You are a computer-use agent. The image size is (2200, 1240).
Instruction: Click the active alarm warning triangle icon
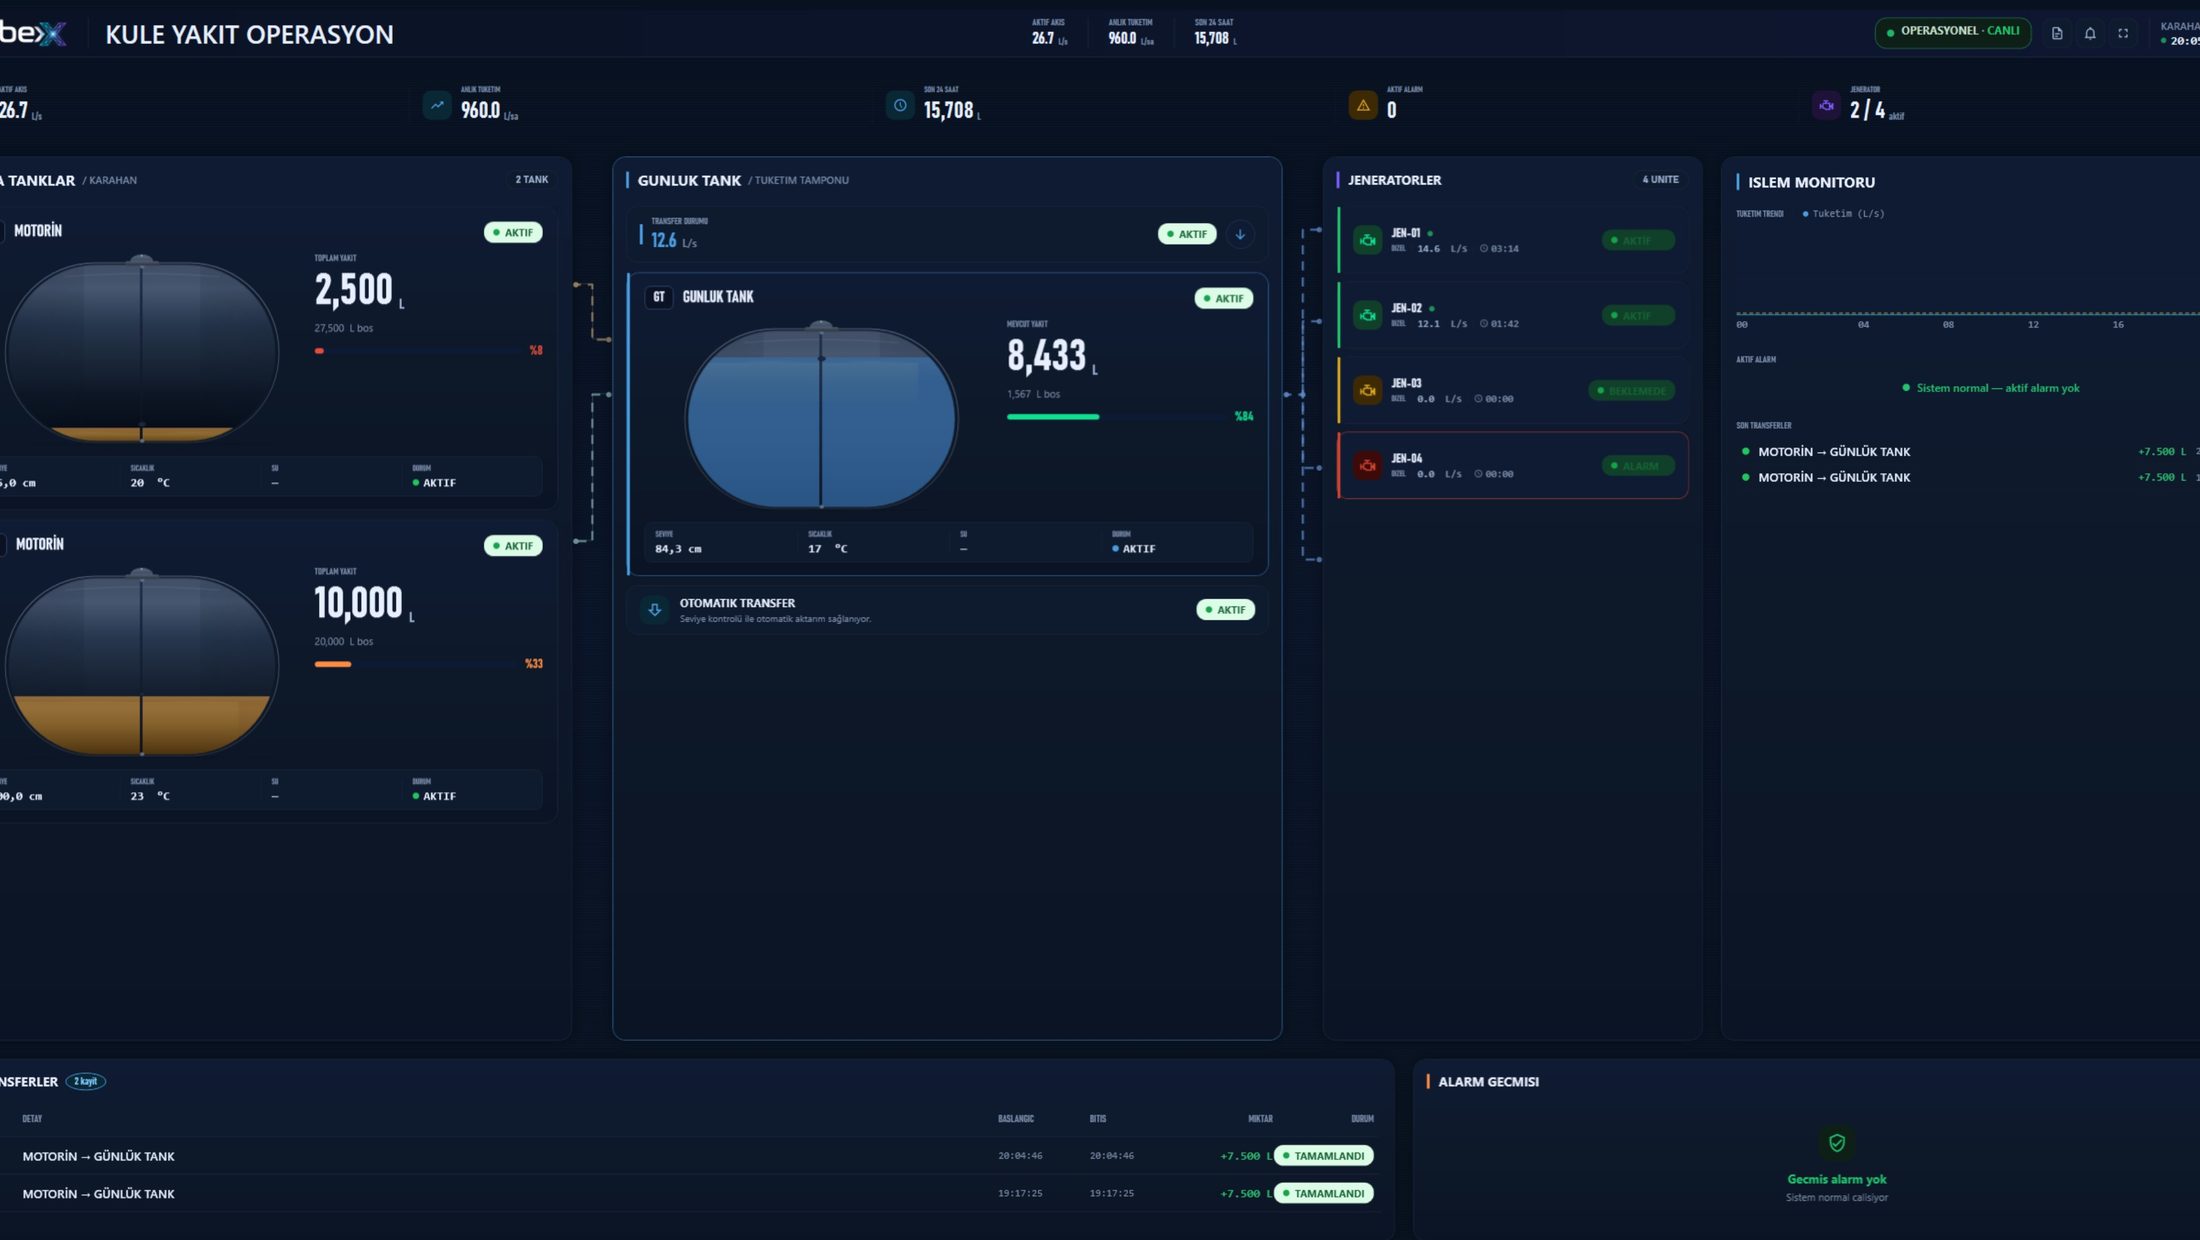[x=1362, y=105]
